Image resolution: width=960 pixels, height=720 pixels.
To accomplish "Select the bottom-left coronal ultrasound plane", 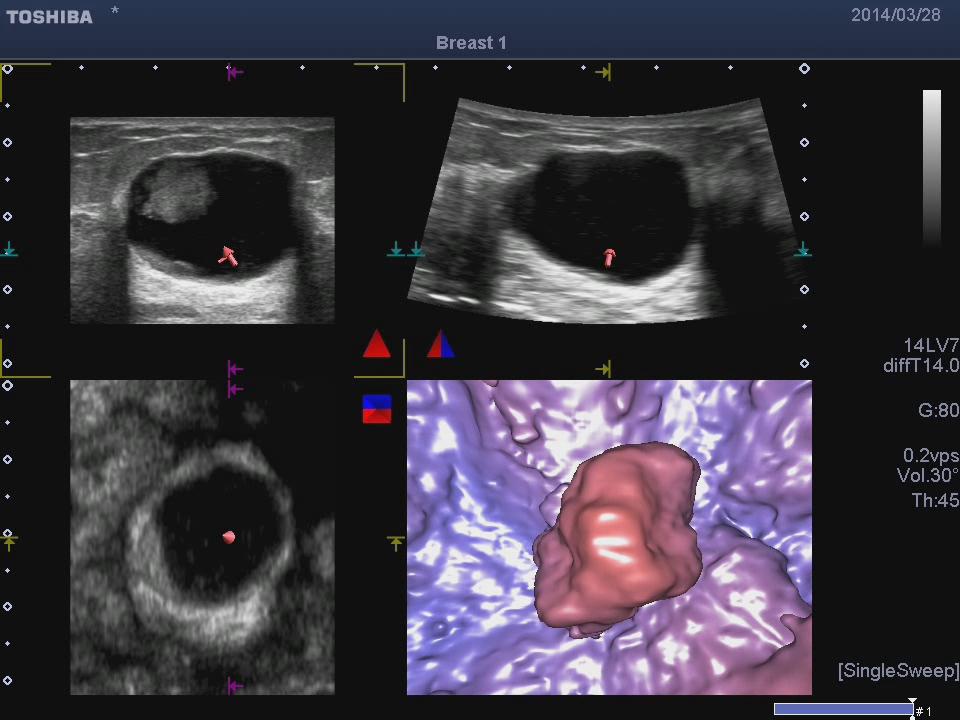I will pyautogui.click(x=202, y=537).
